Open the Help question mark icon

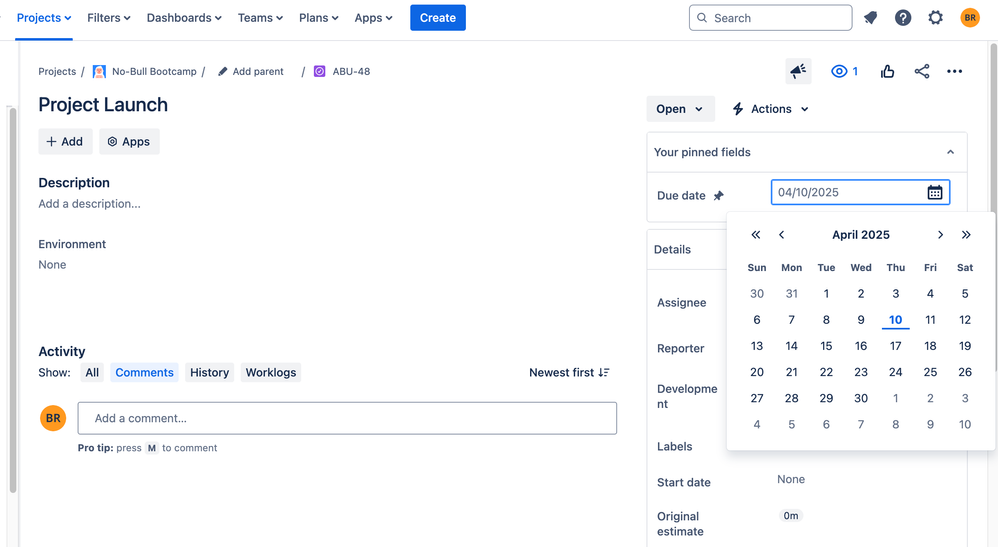pos(903,18)
